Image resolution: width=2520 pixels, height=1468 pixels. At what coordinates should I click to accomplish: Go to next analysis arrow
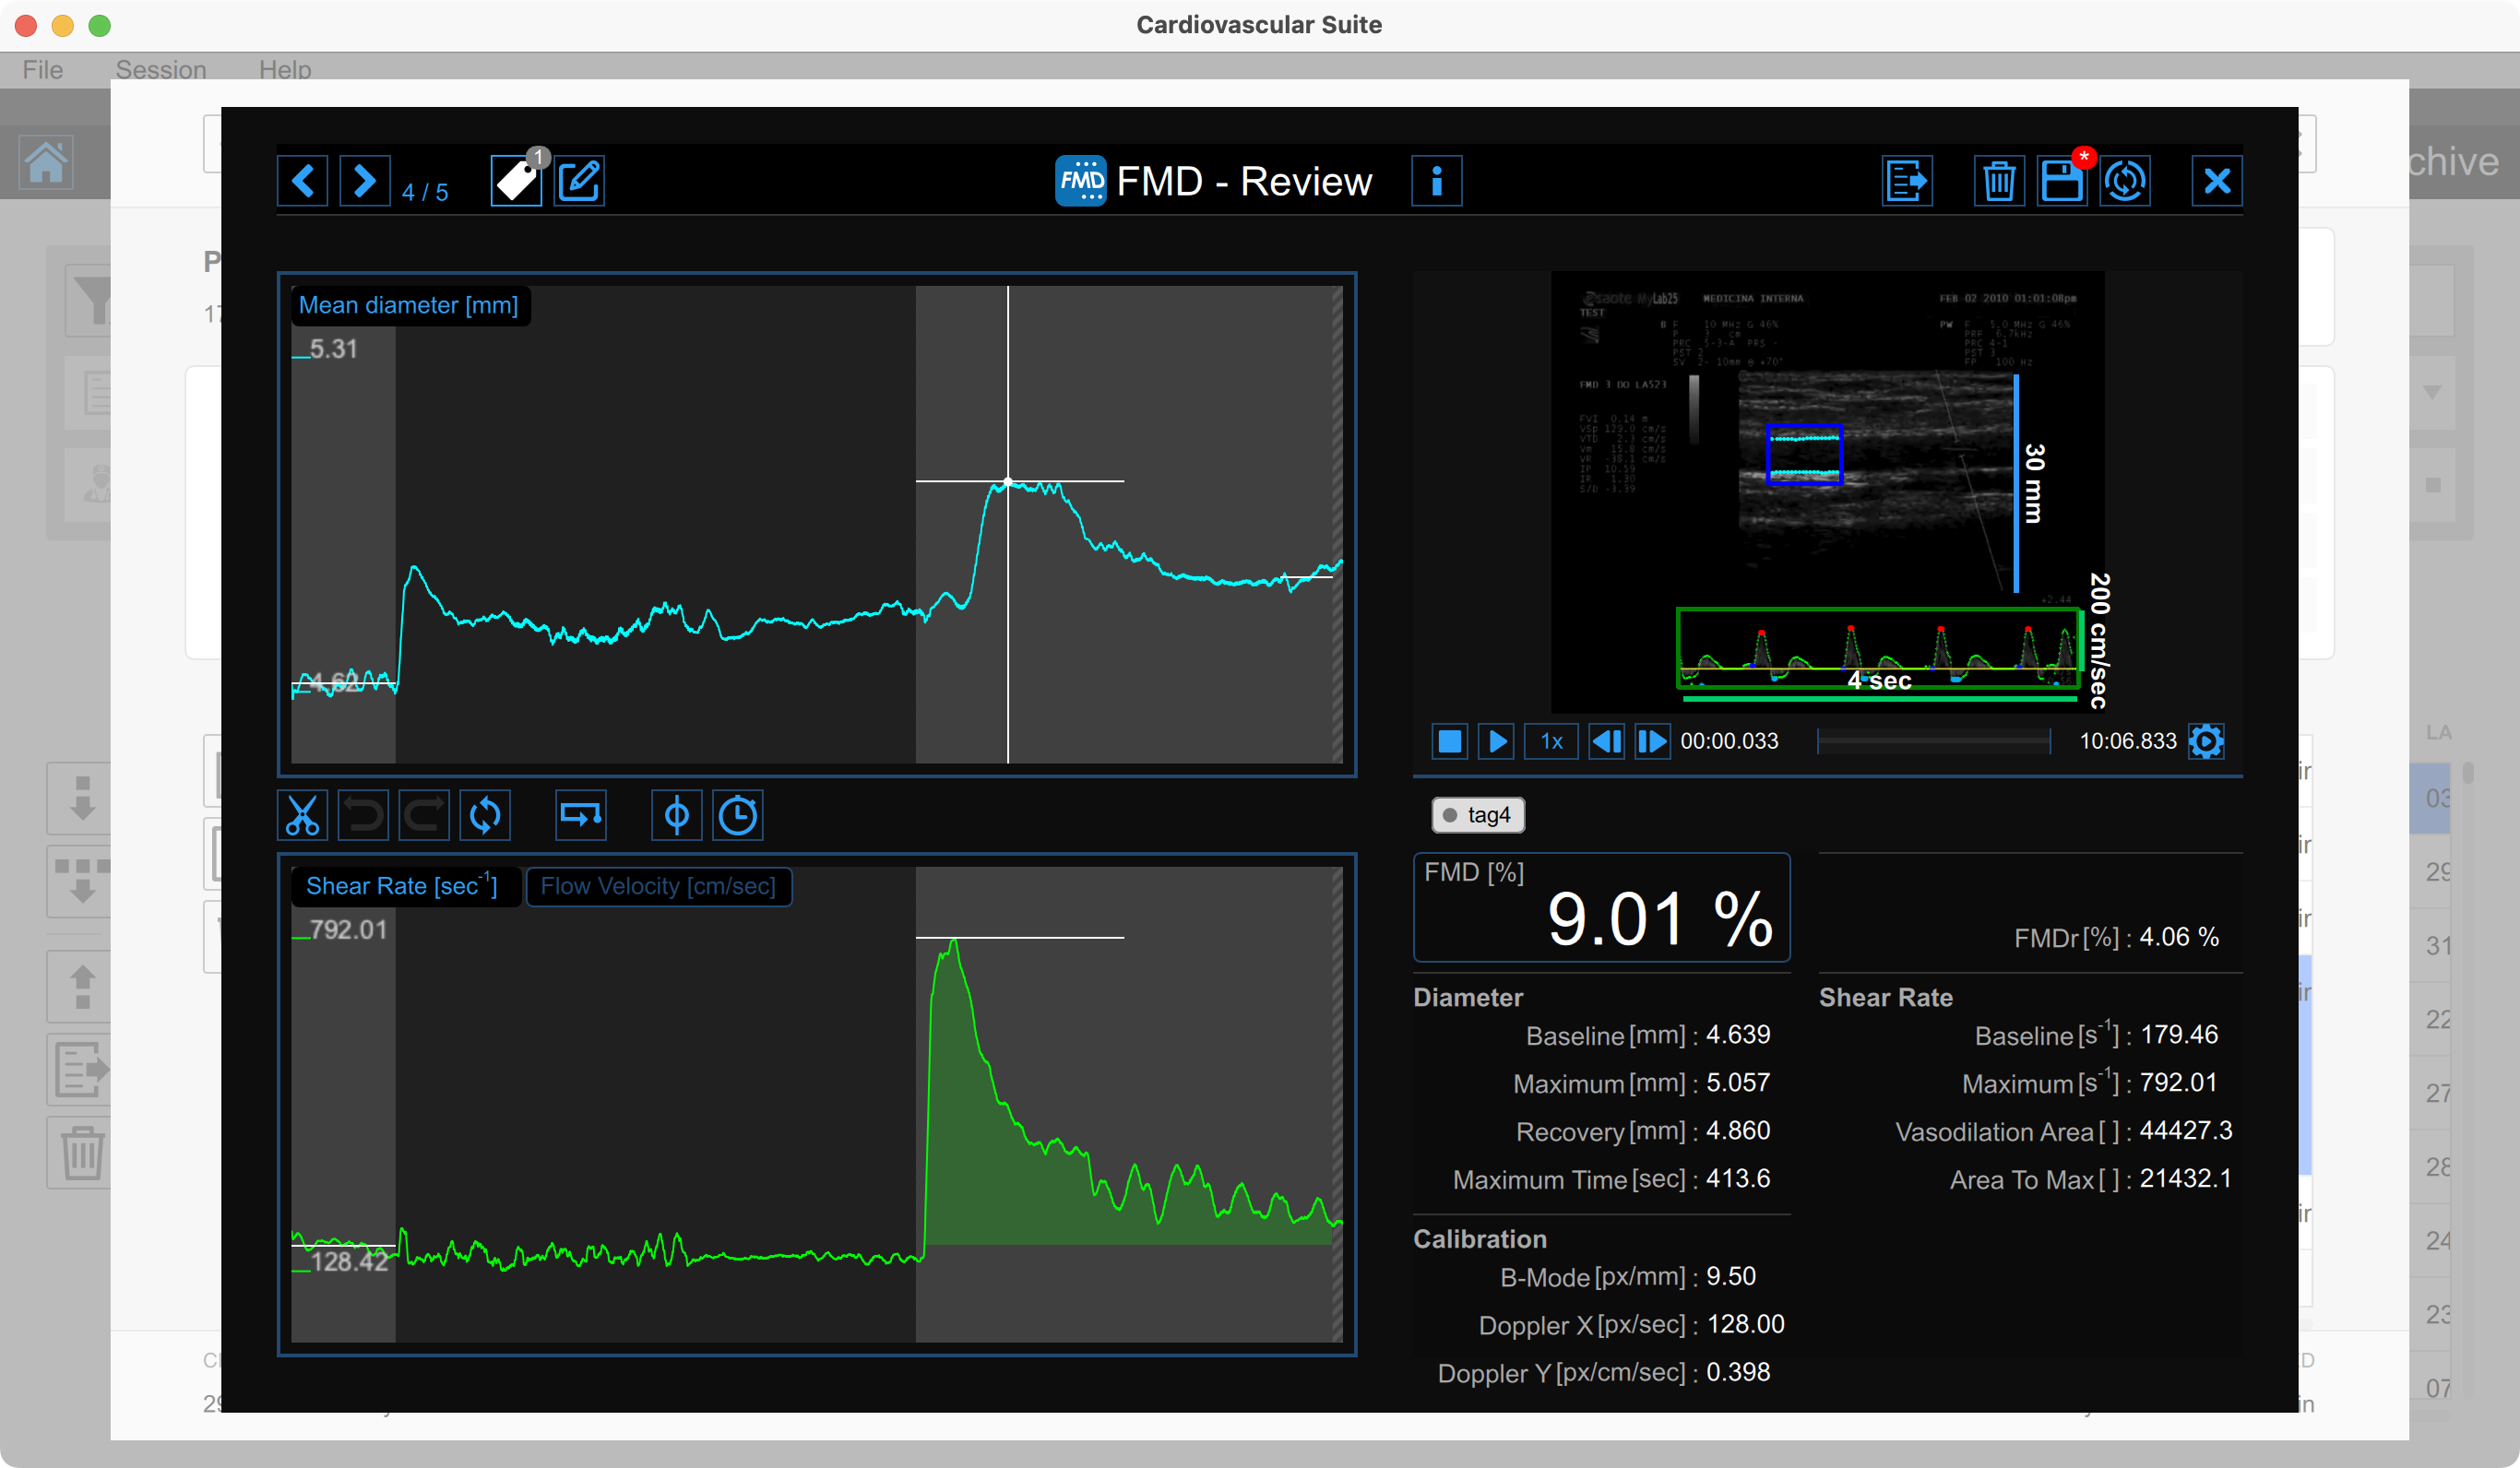point(364,181)
